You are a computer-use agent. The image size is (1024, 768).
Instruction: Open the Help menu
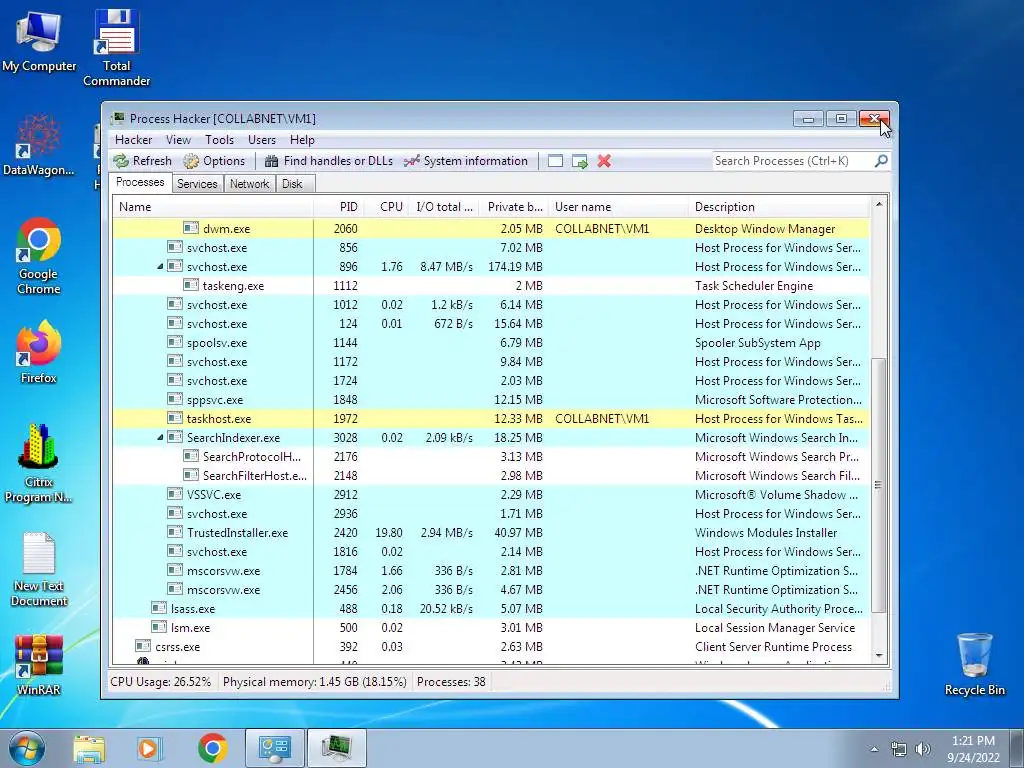click(x=302, y=140)
